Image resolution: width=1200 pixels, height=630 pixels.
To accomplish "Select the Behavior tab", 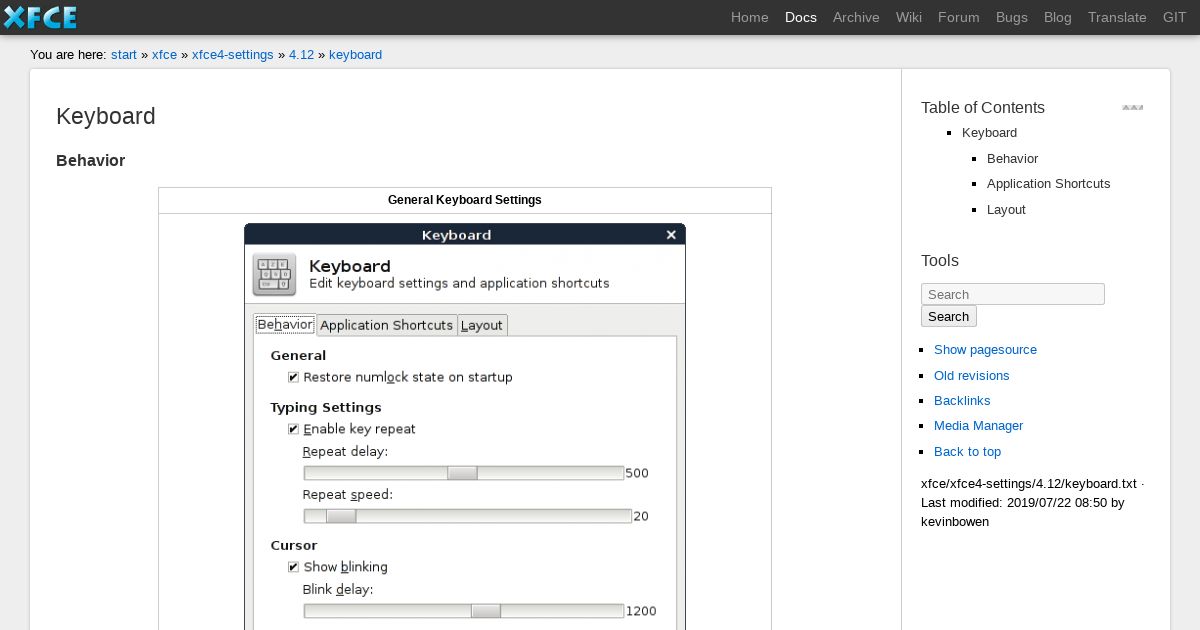I will pos(285,325).
